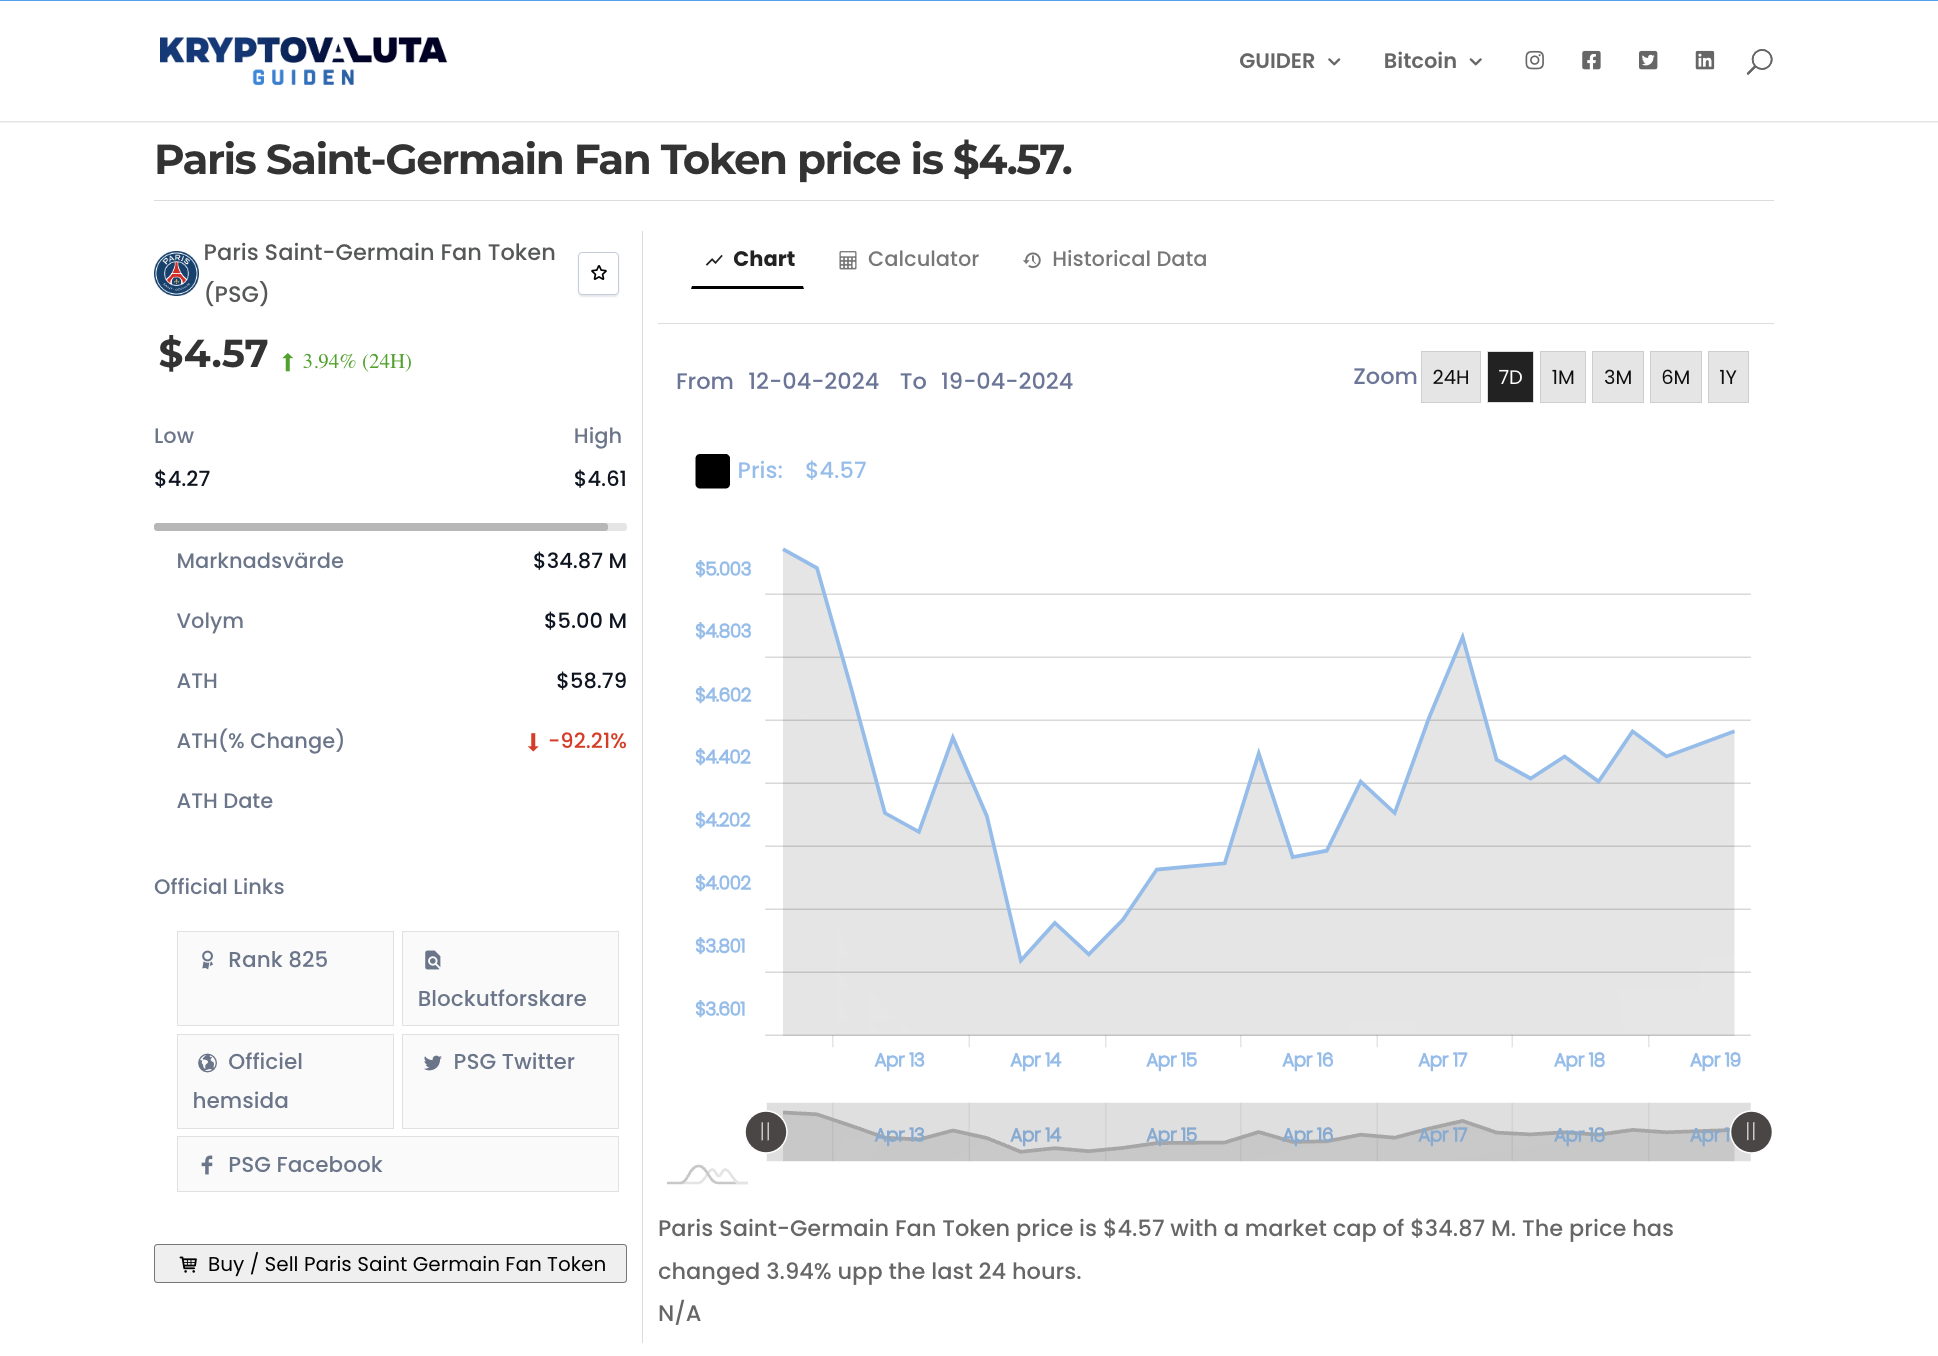Set chart zoom to 1M
This screenshot has width=1938, height=1356.
click(1562, 377)
